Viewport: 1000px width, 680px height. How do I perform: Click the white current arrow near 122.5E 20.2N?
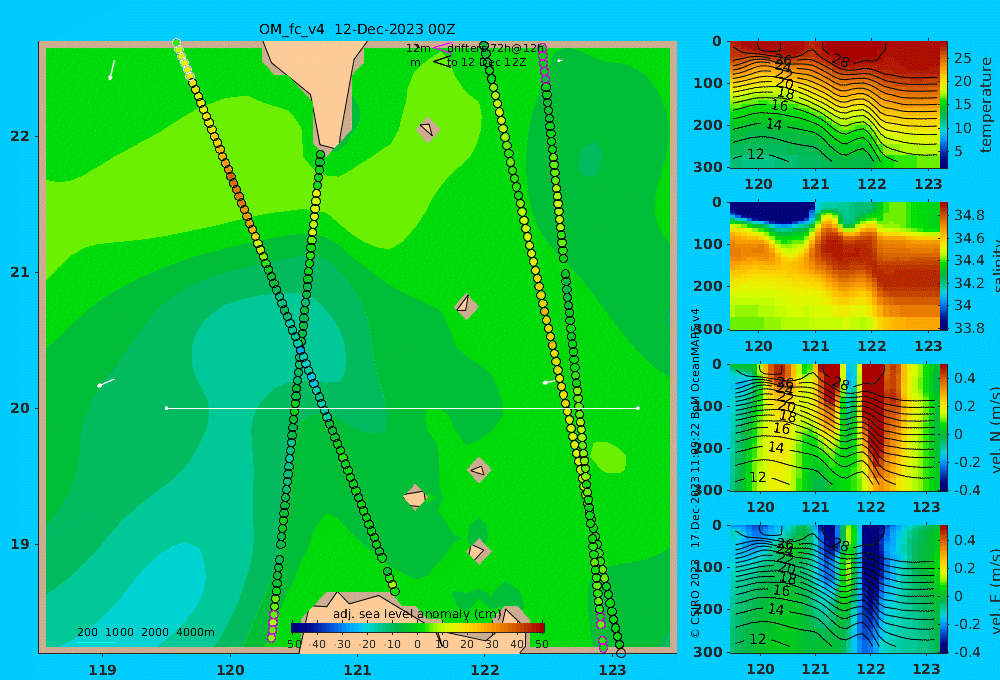[x=548, y=382]
